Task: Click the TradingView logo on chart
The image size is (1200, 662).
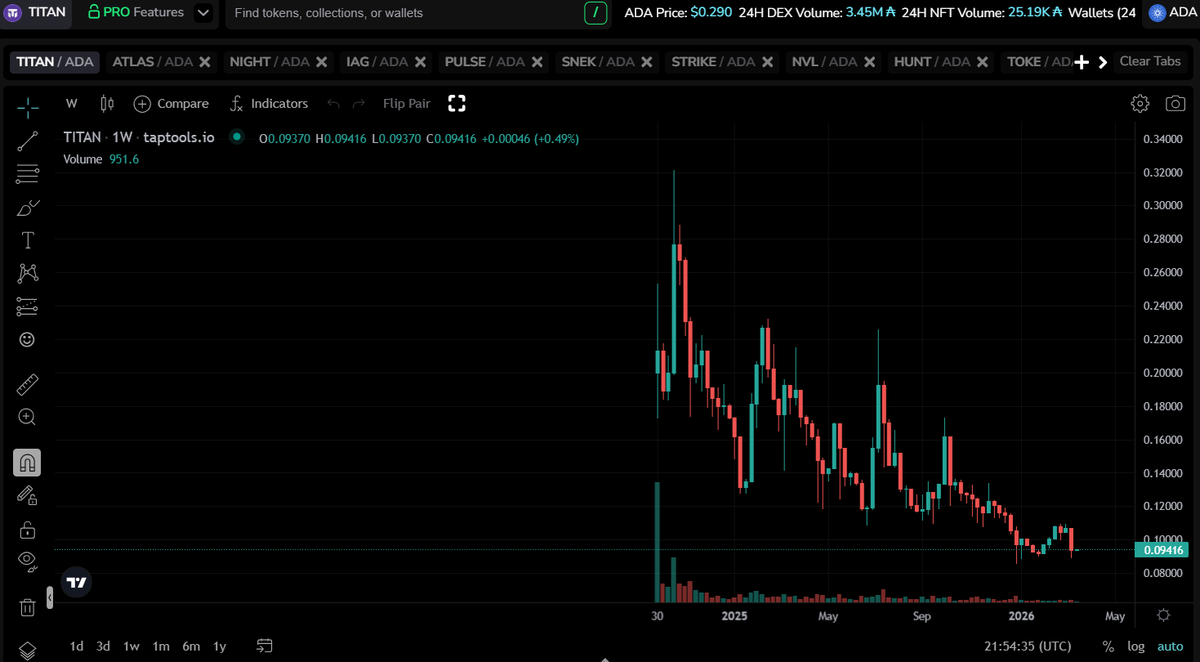Action: 76,582
